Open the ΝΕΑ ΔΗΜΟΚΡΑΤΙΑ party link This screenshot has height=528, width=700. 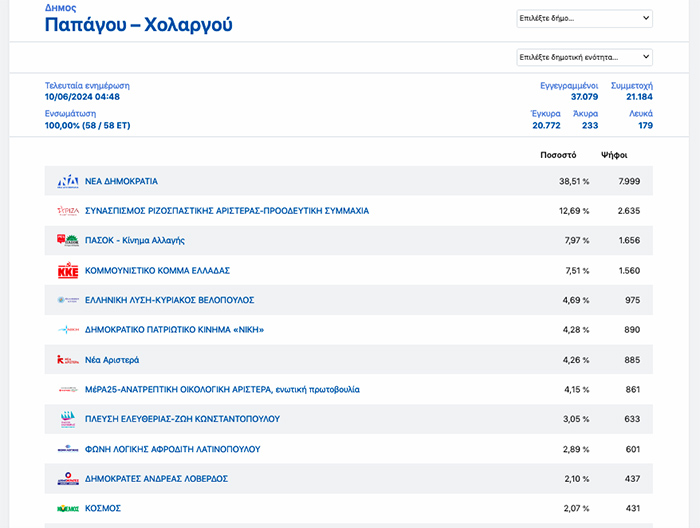click(121, 181)
